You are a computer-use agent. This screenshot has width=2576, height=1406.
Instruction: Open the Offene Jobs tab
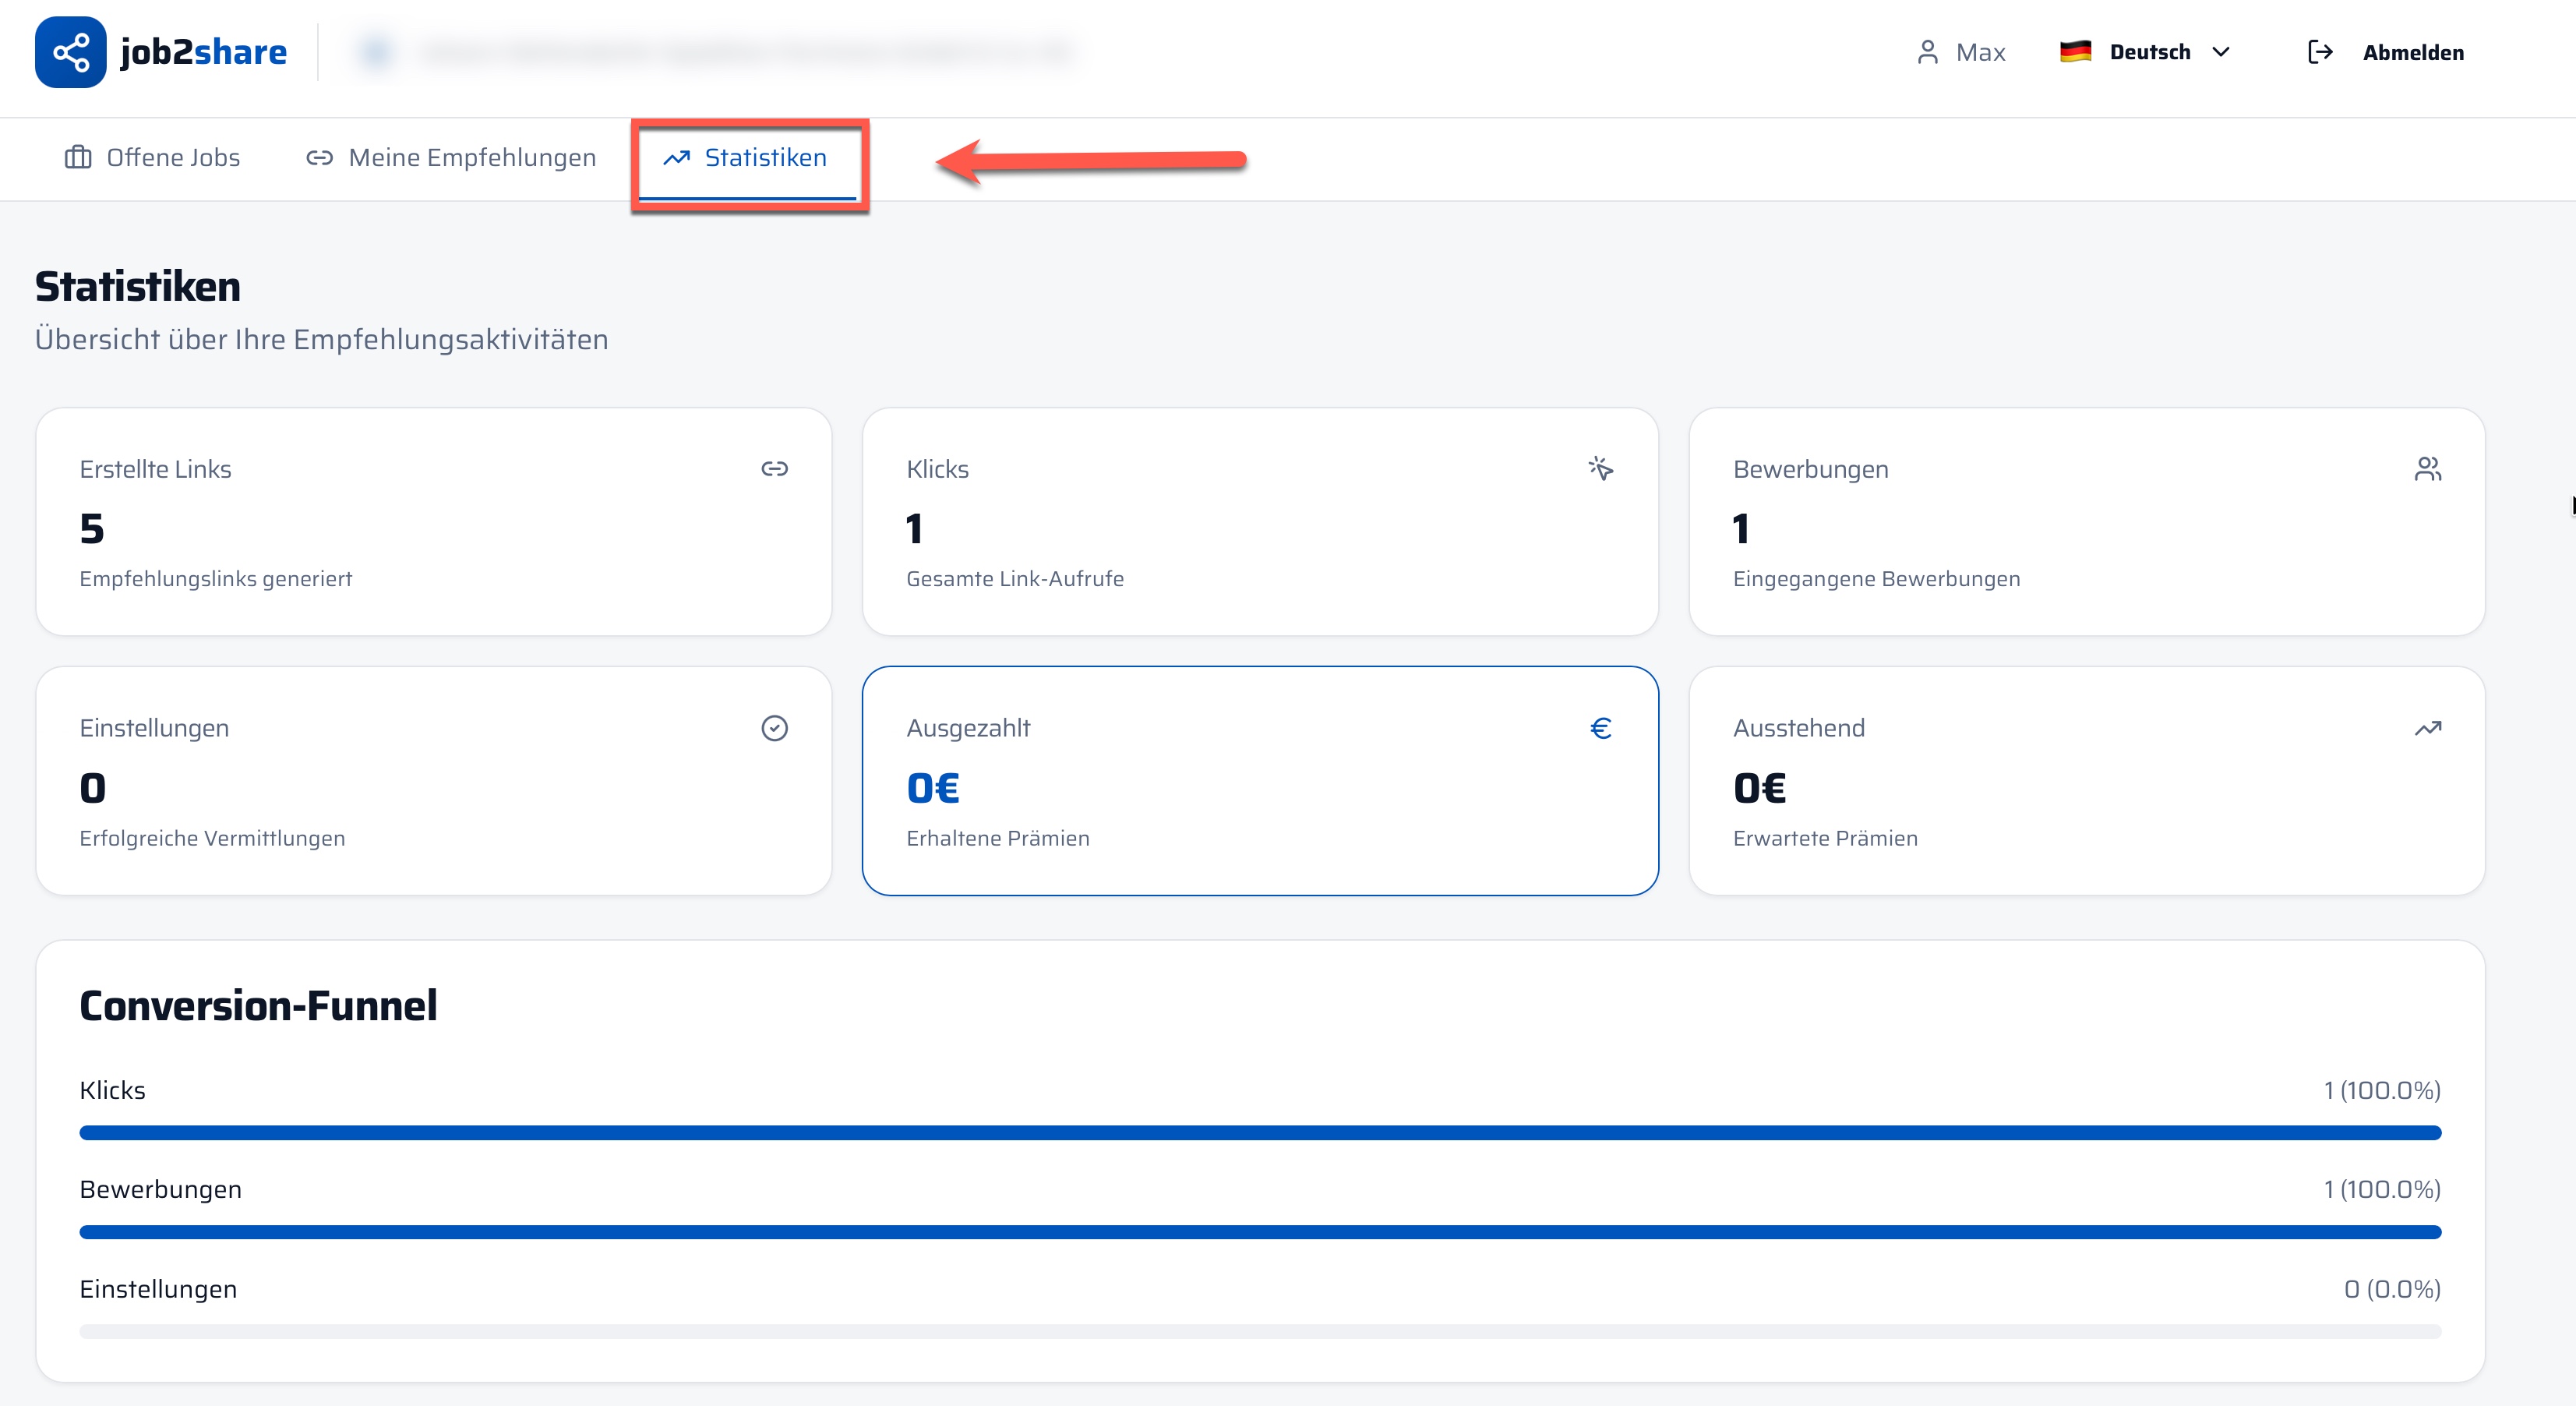pyautogui.click(x=152, y=157)
